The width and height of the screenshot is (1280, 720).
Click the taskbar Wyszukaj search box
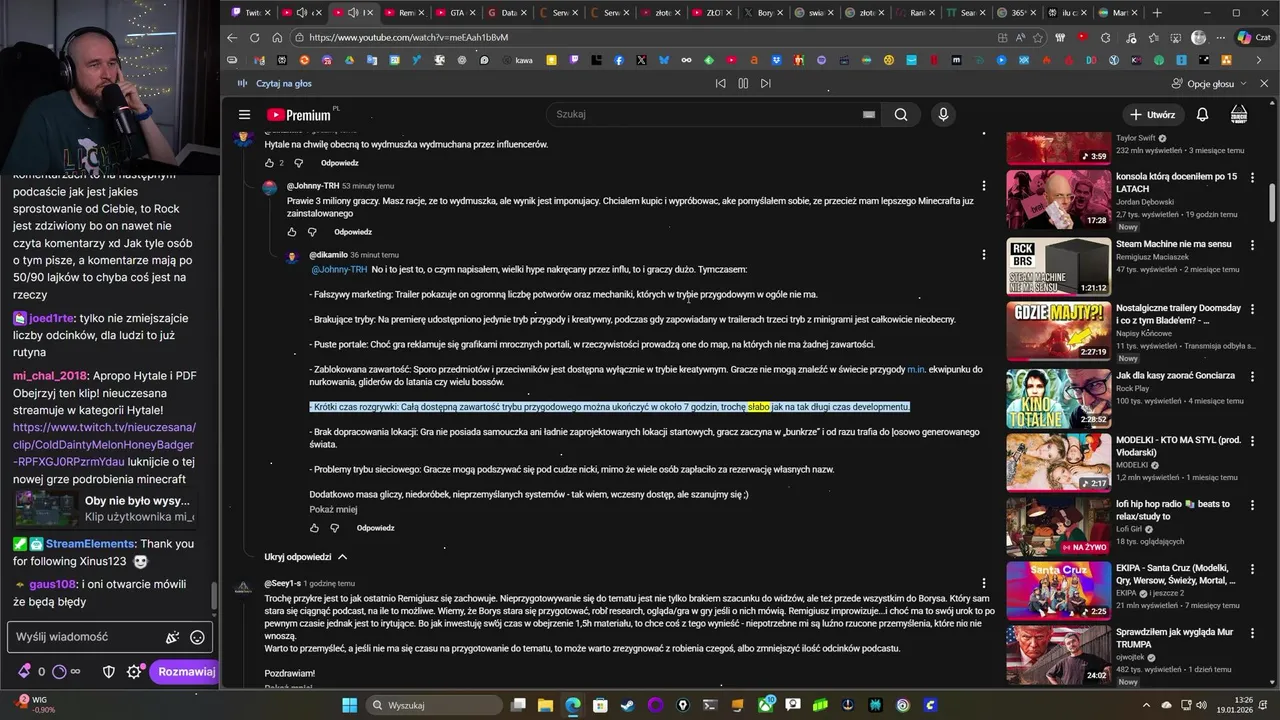click(435, 705)
